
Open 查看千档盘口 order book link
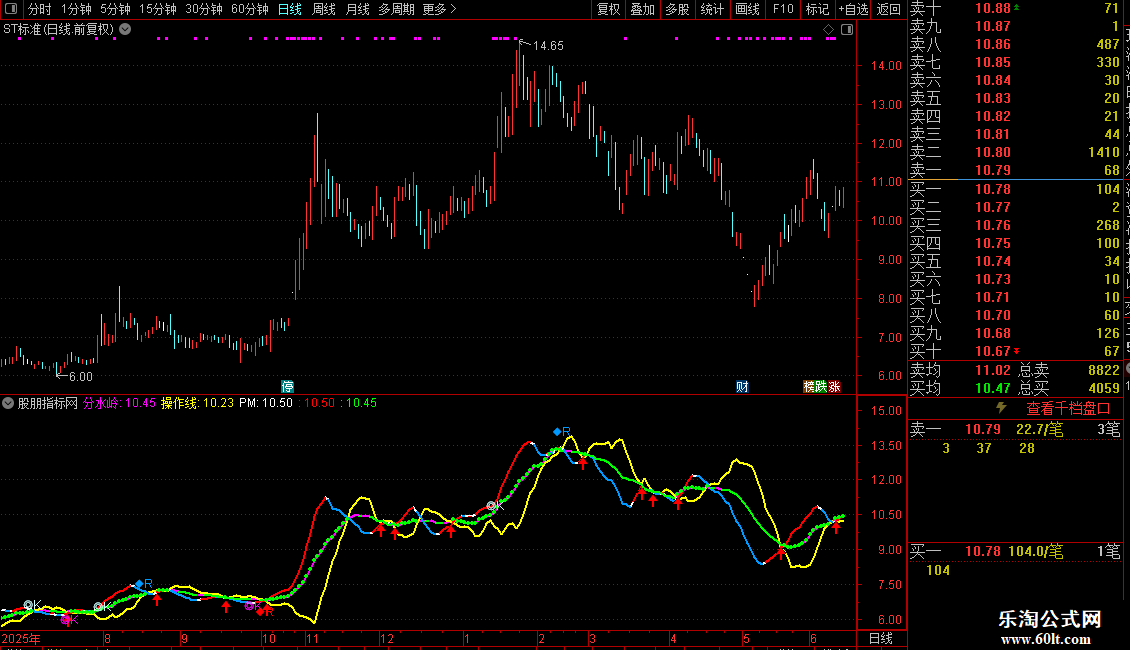coord(1068,409)
